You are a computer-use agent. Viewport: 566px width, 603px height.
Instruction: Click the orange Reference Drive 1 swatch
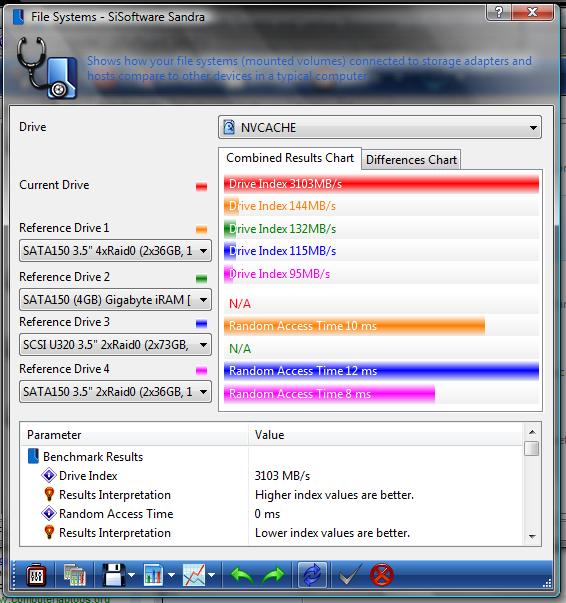[201, 230]
